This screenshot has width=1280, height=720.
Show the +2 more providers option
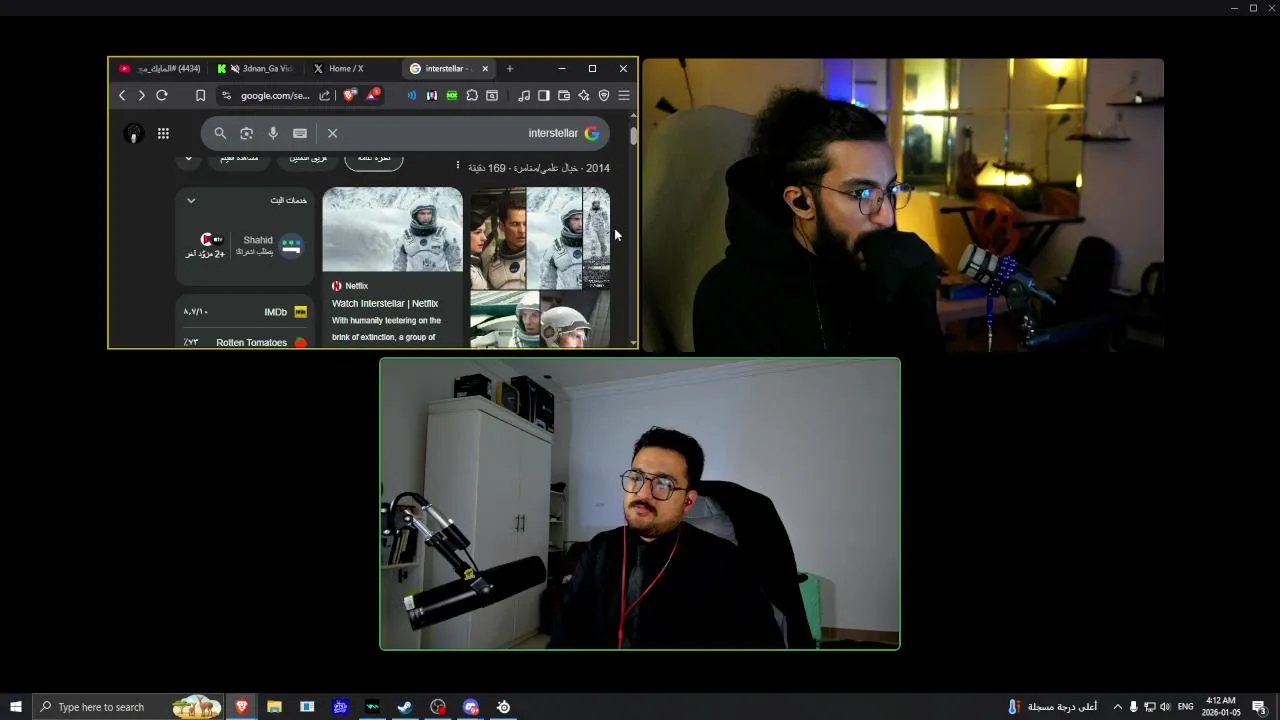(x=205, y=246)
